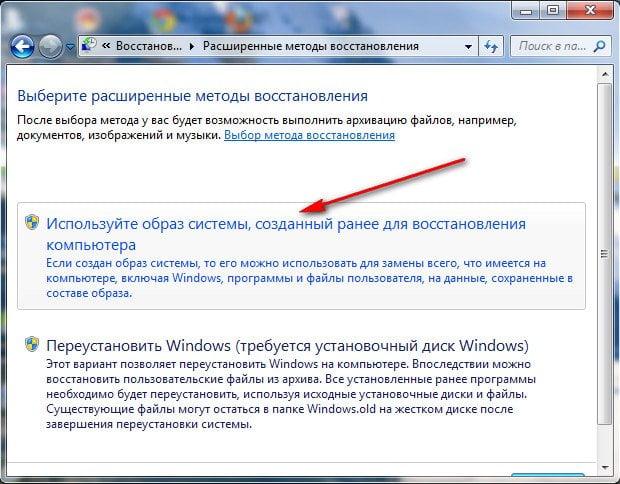620x484 pixels.
Task: Refresh the page using address bar button
Action: (x=491, y=46)
